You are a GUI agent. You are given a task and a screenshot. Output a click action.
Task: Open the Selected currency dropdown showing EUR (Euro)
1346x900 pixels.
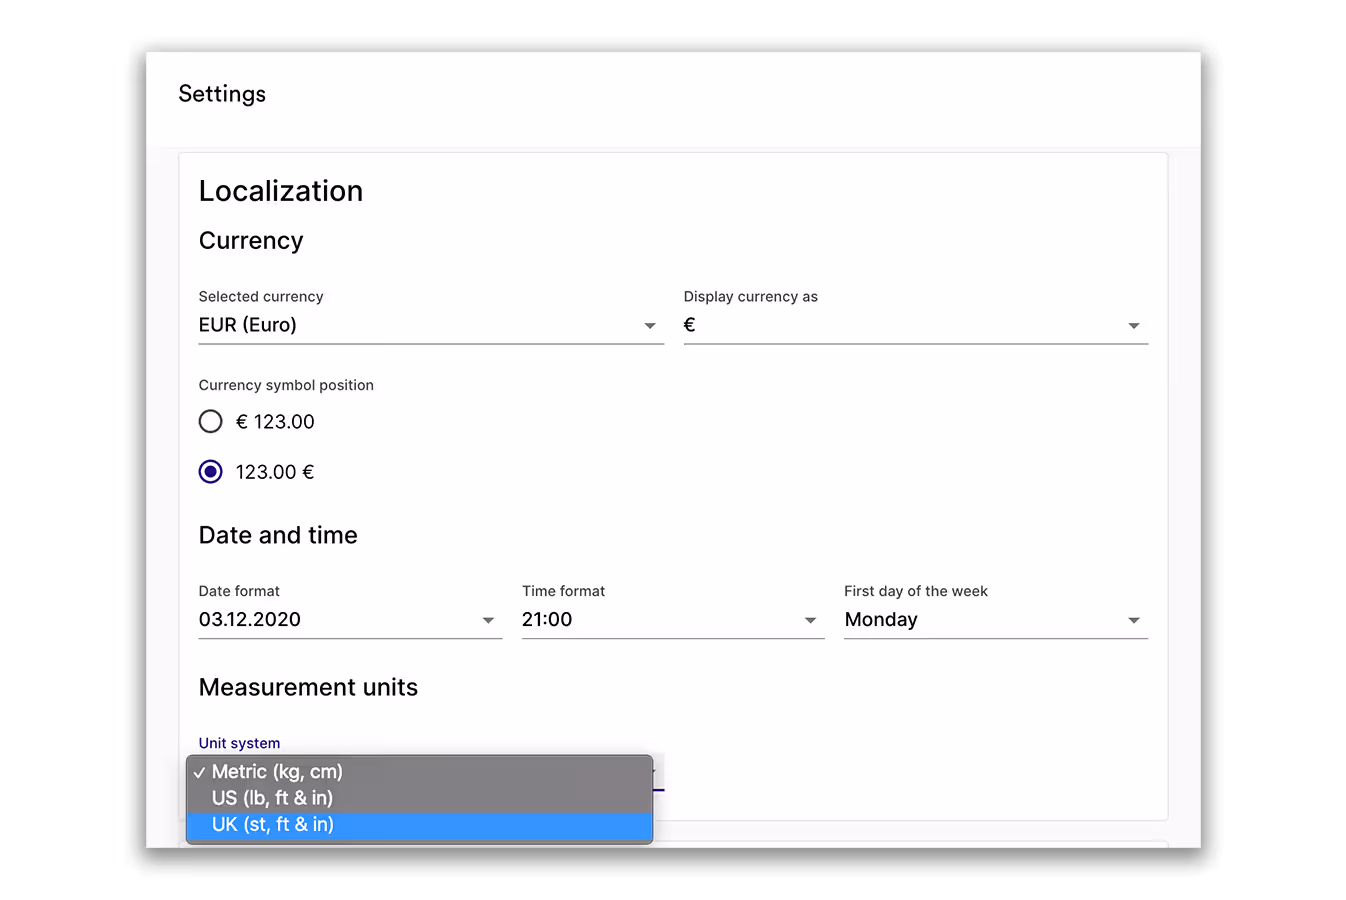click(431, 325)
